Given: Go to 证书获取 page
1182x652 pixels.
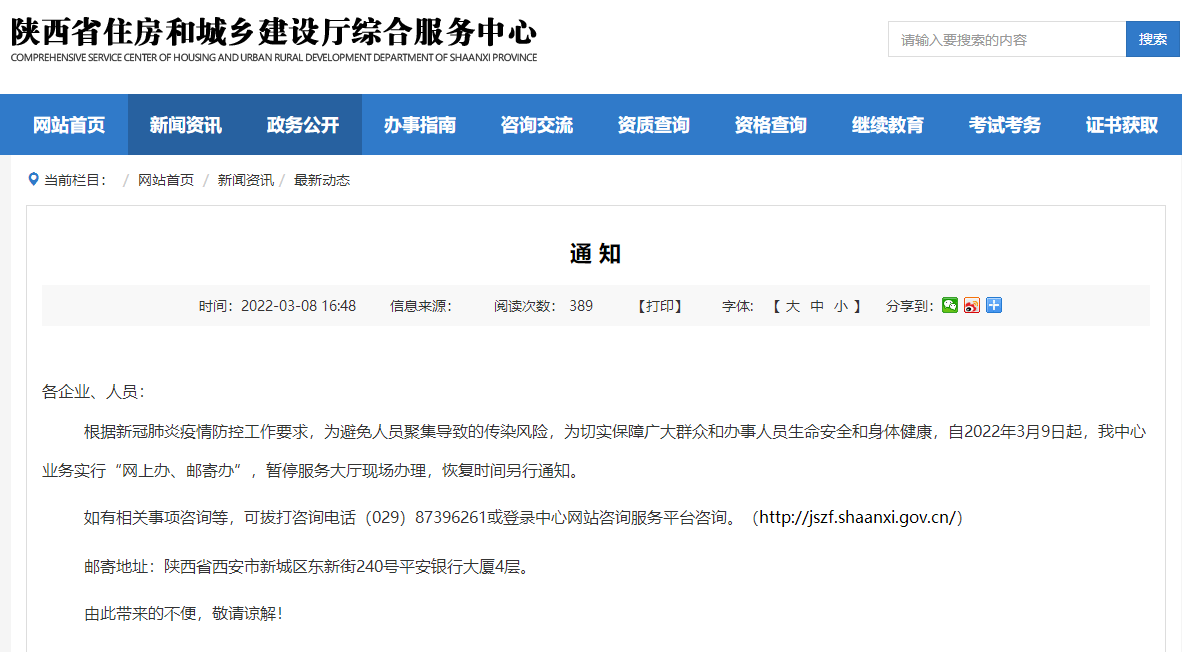Looking at the screenshot, I should tap(1122, 125).
